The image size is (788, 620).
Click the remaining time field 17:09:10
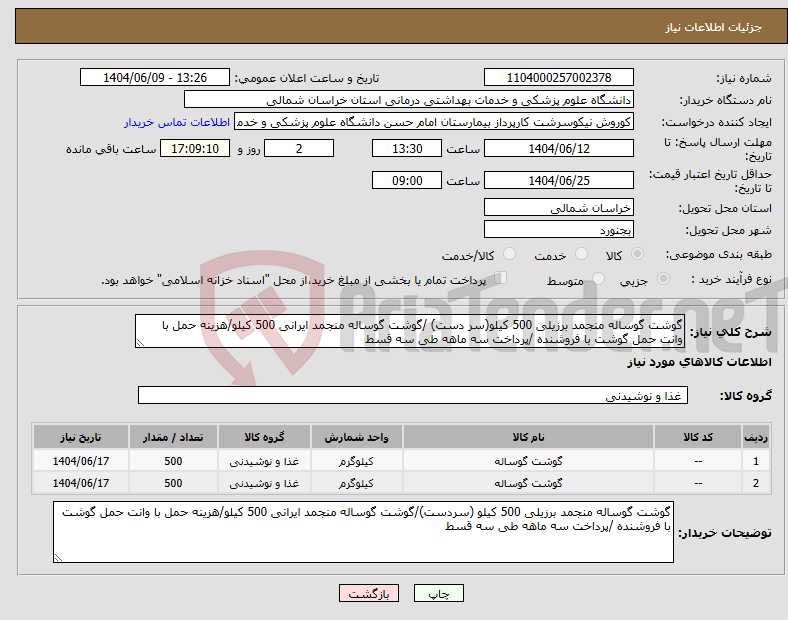click(195, 148)
